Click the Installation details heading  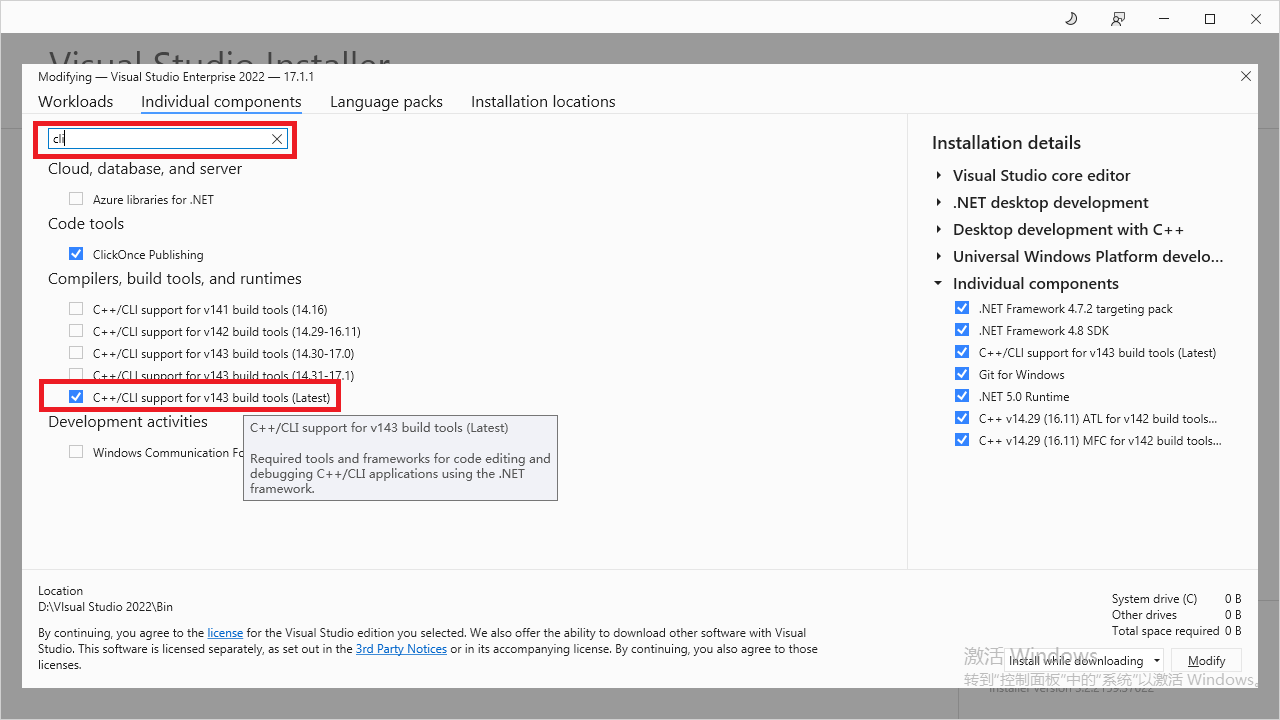coord(1006,143)
